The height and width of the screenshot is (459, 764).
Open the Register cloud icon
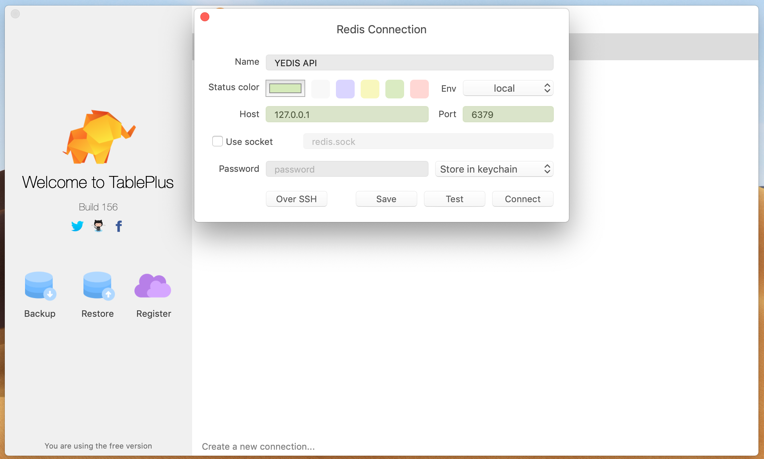(x=153, y=286)
